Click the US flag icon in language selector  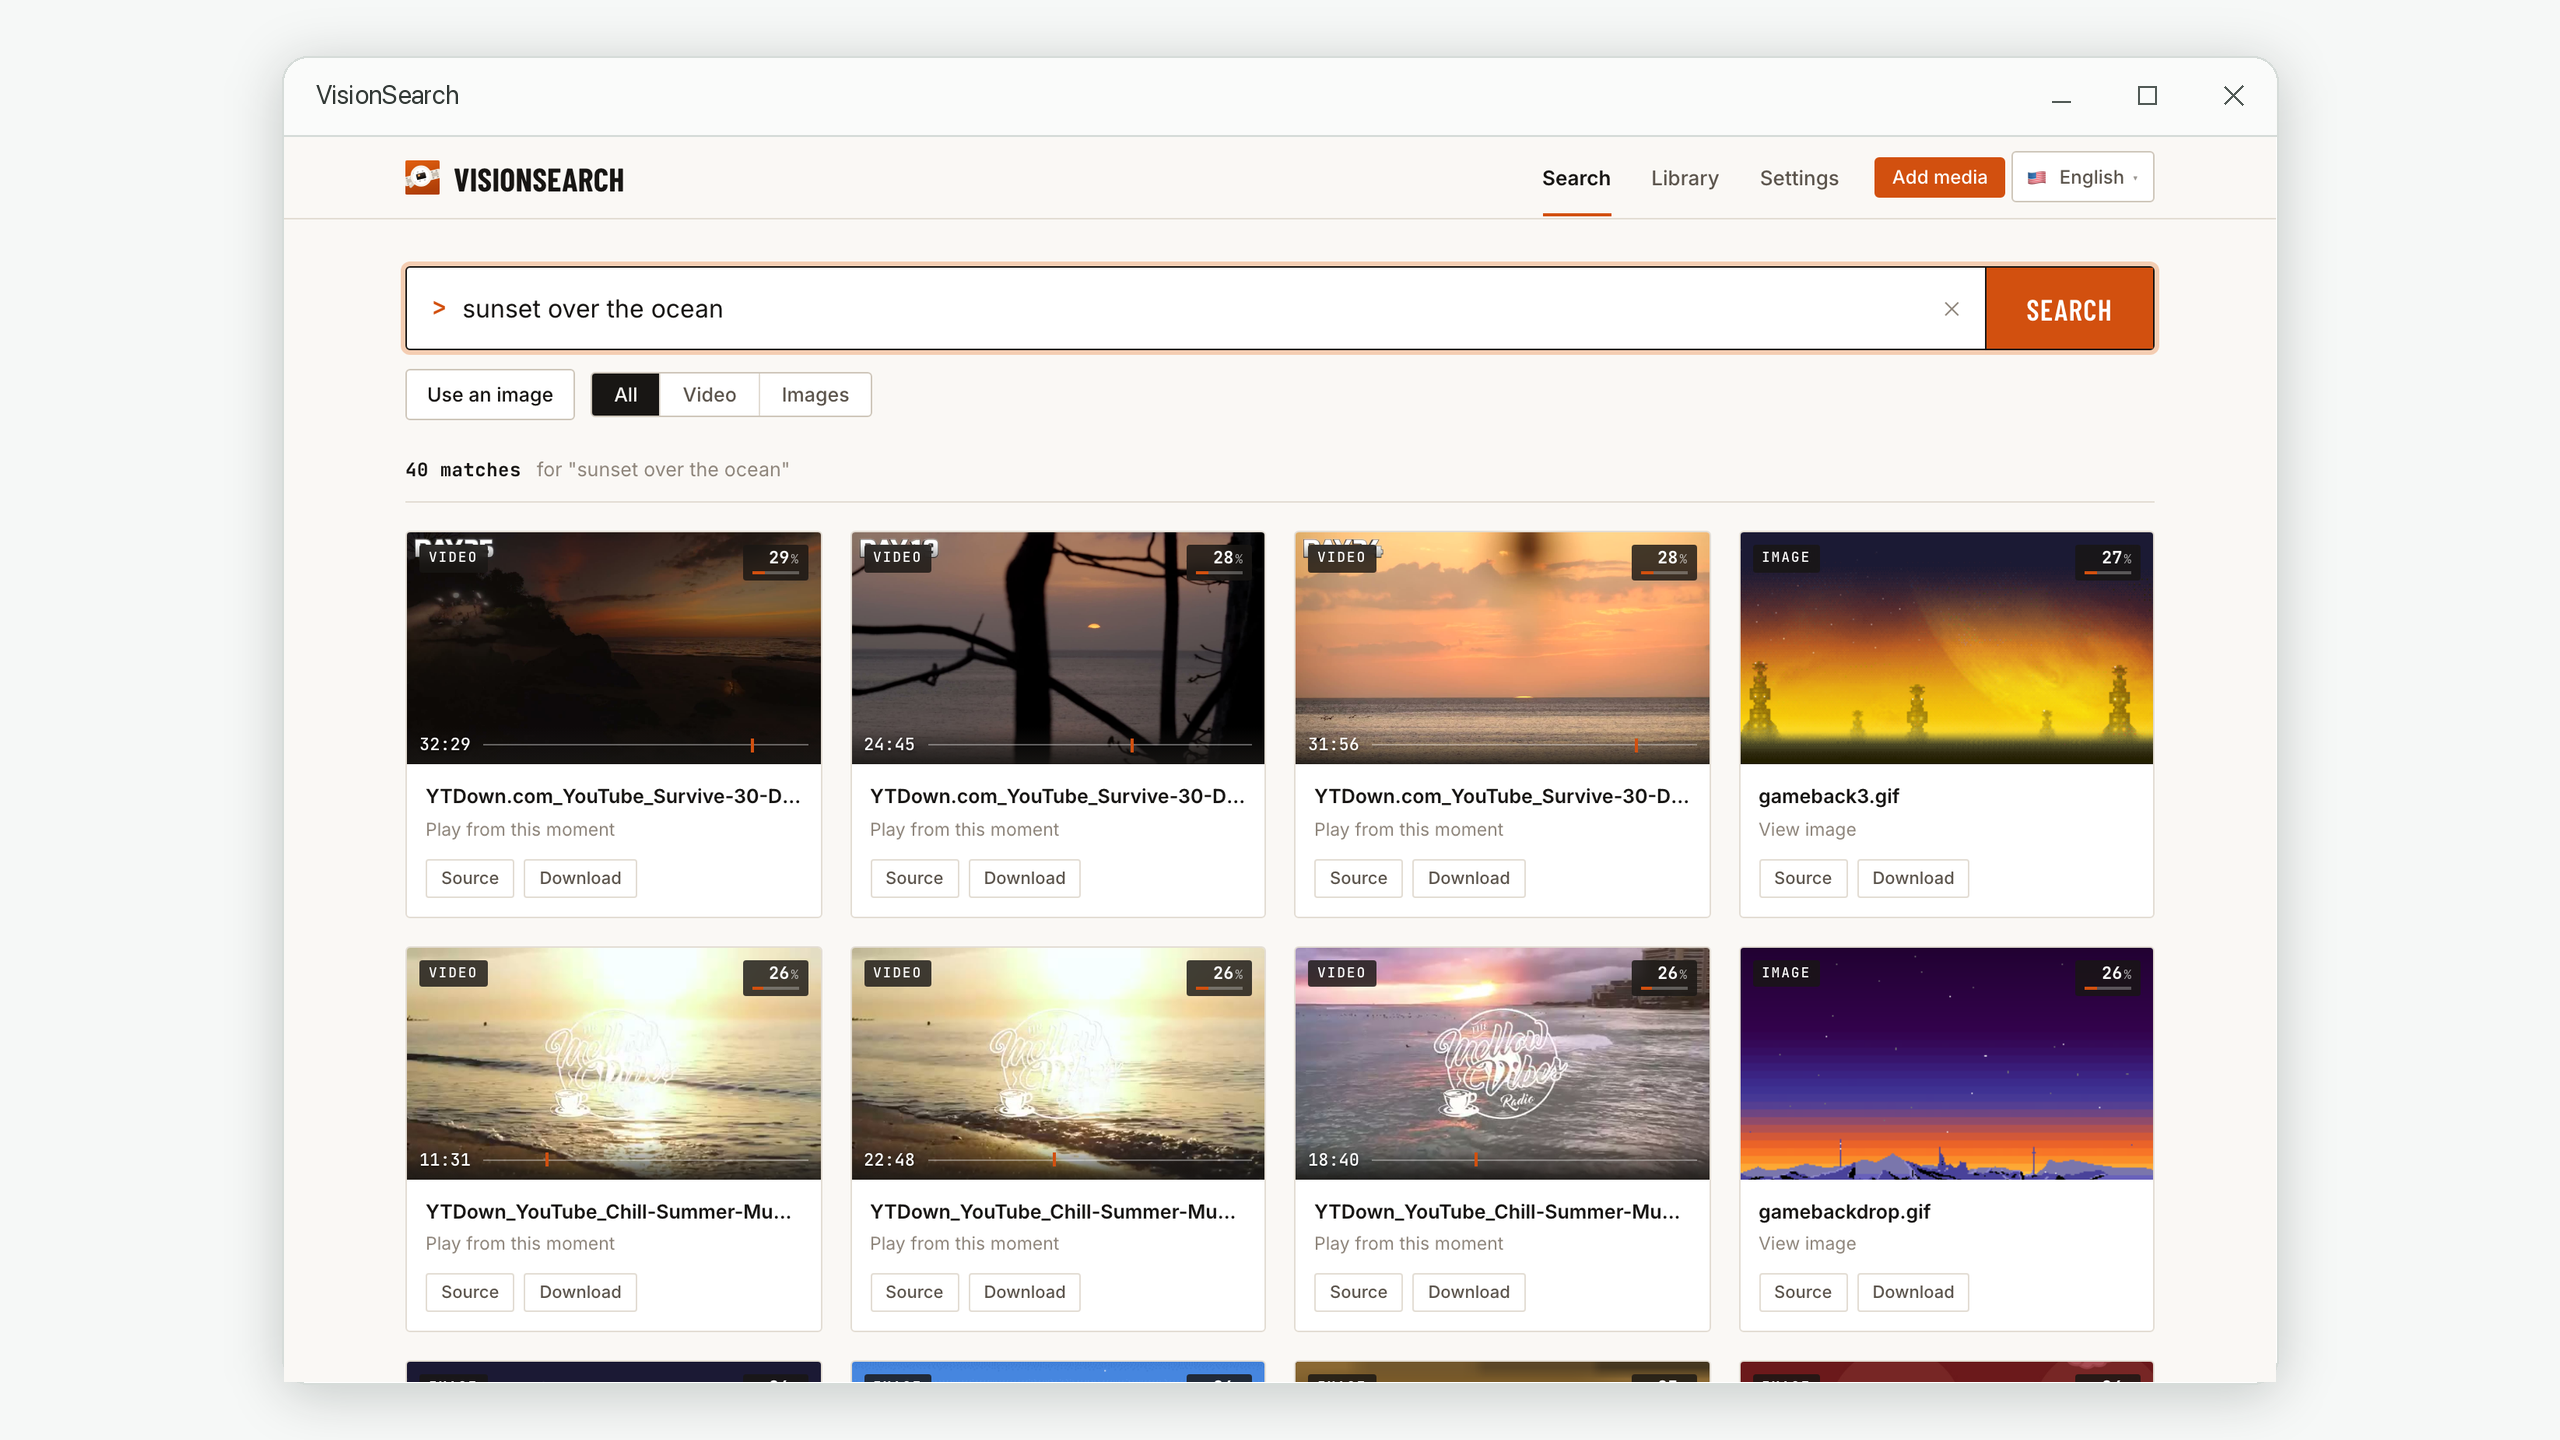click(x=2036, y=178)
